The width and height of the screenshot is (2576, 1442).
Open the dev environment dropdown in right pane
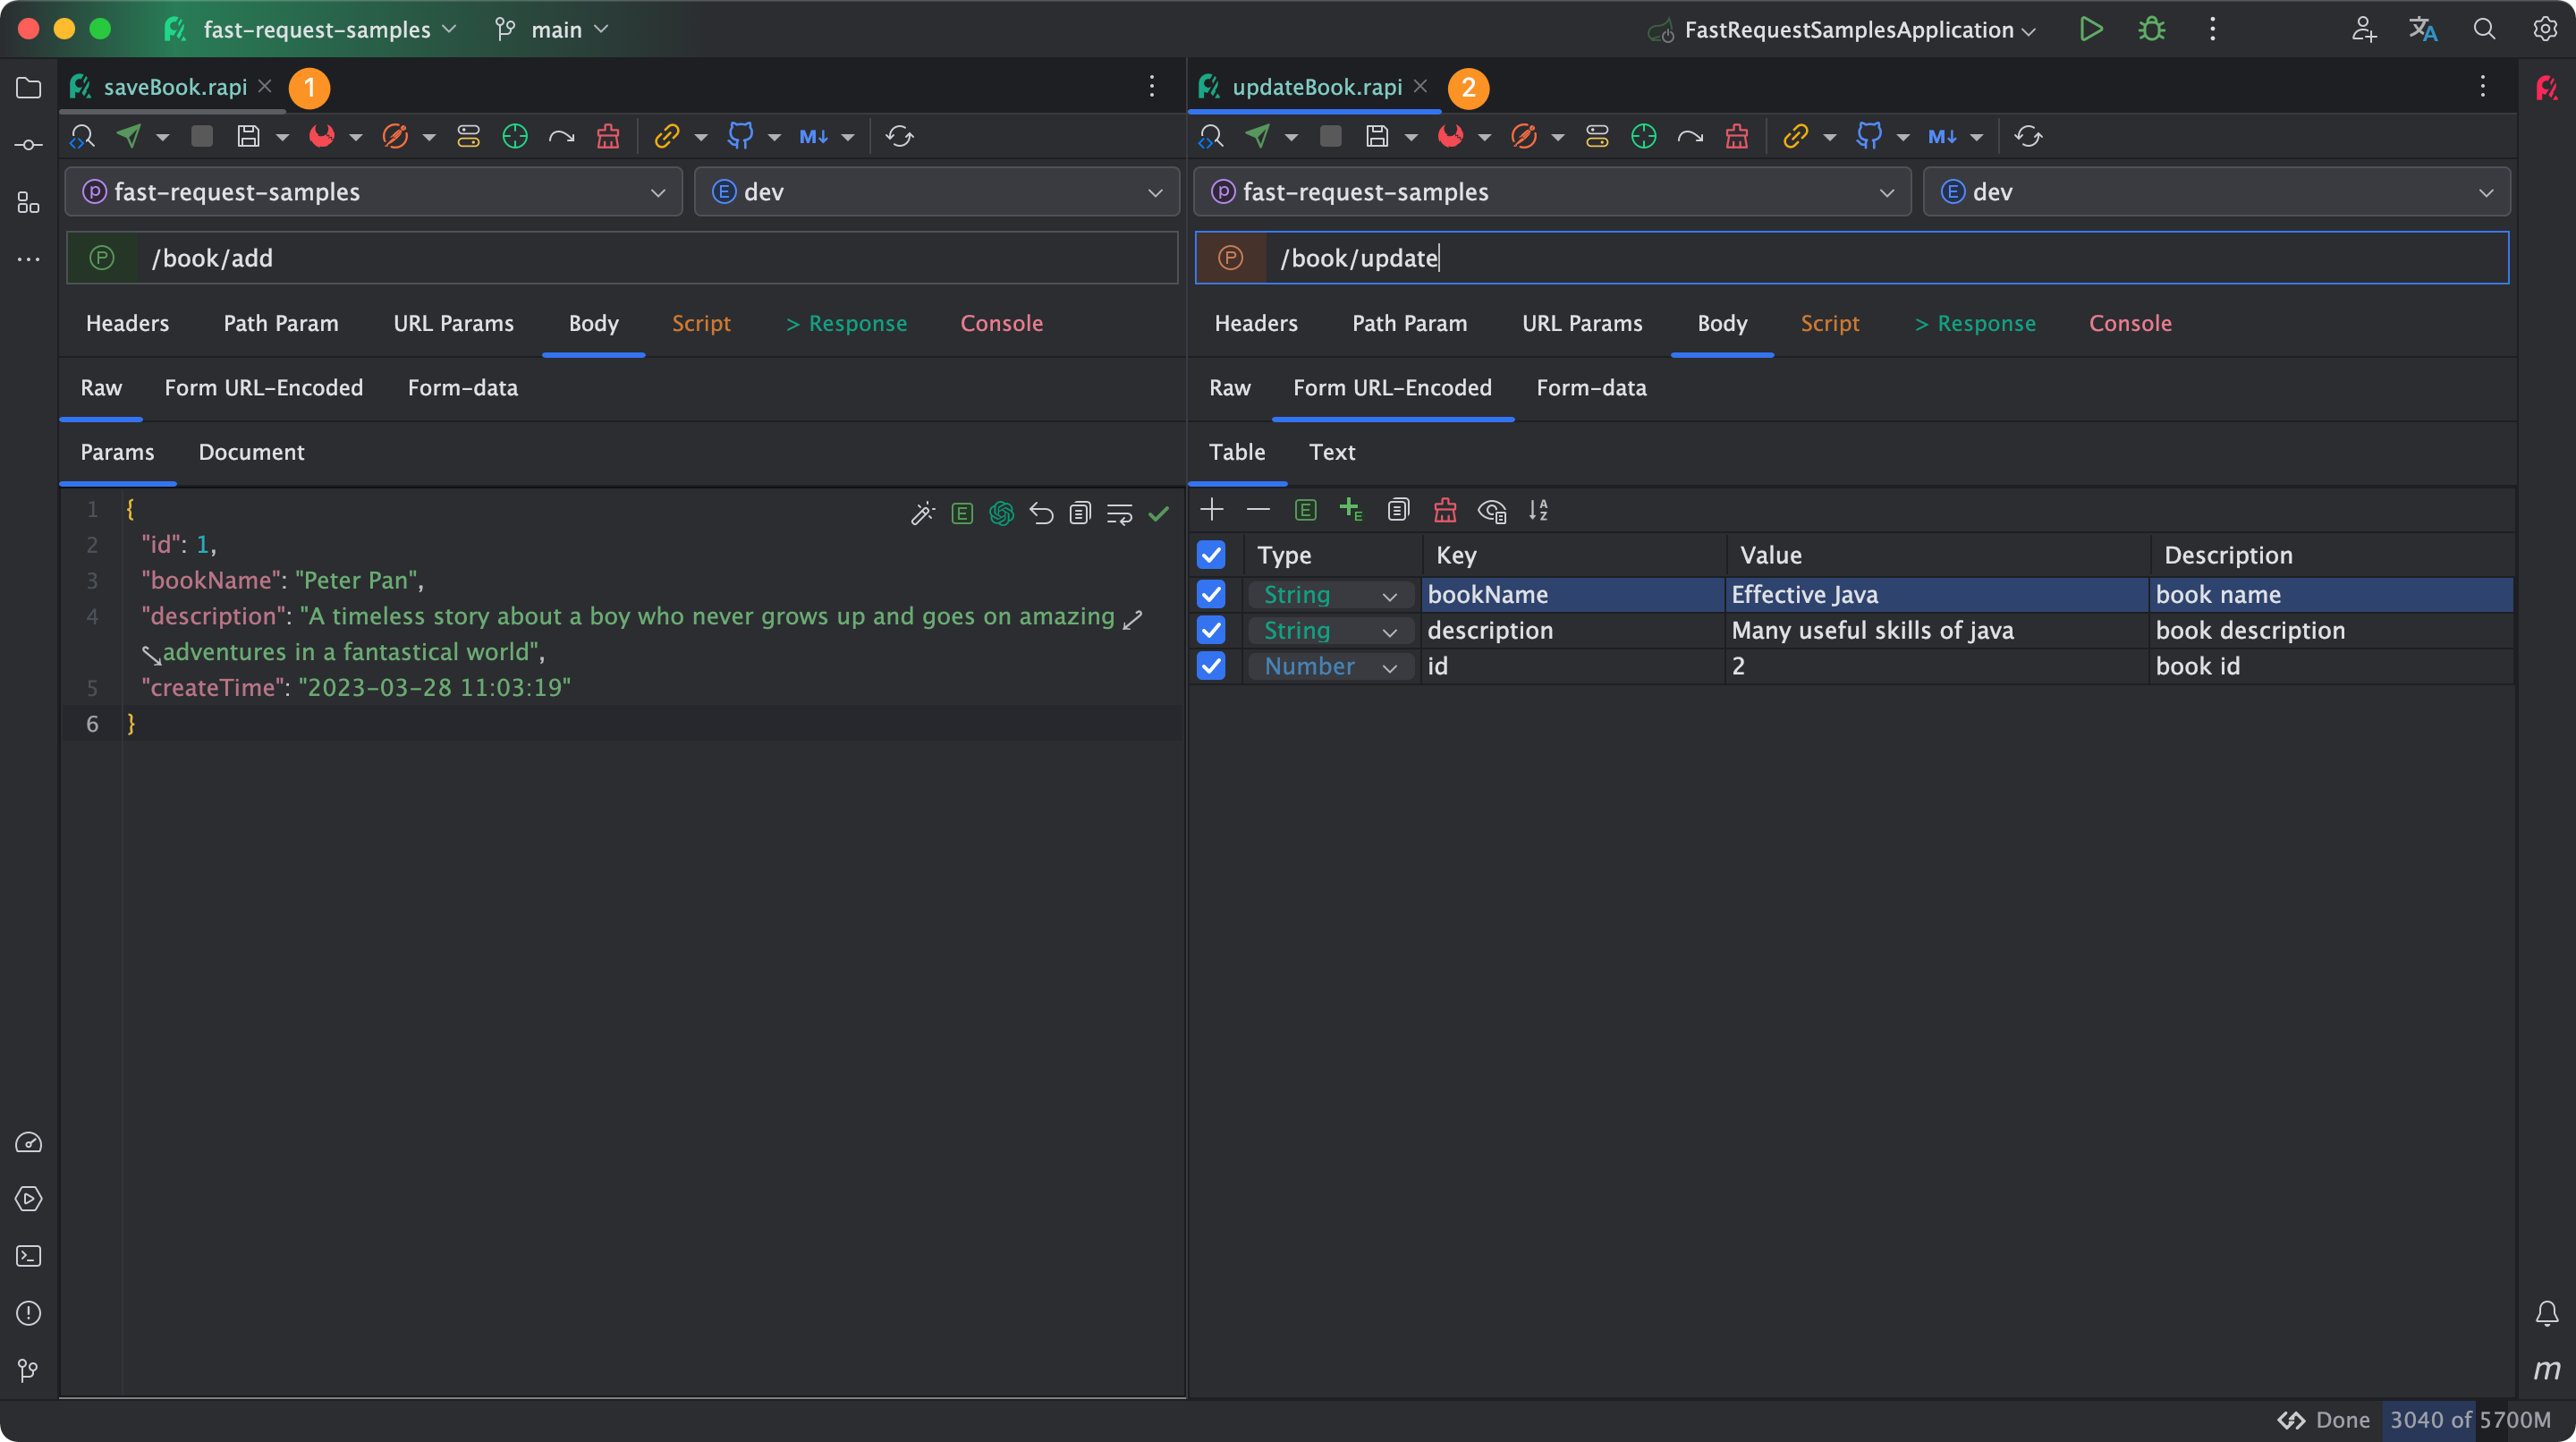coord(2215,192)
